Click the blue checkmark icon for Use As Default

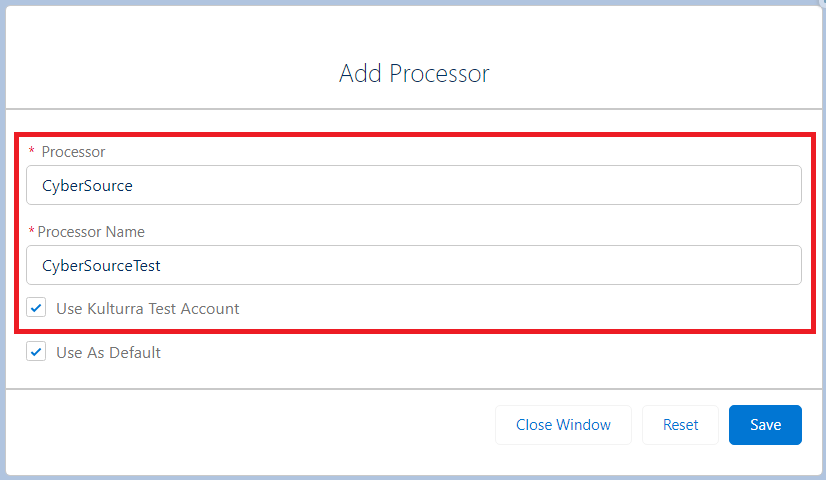36,352
